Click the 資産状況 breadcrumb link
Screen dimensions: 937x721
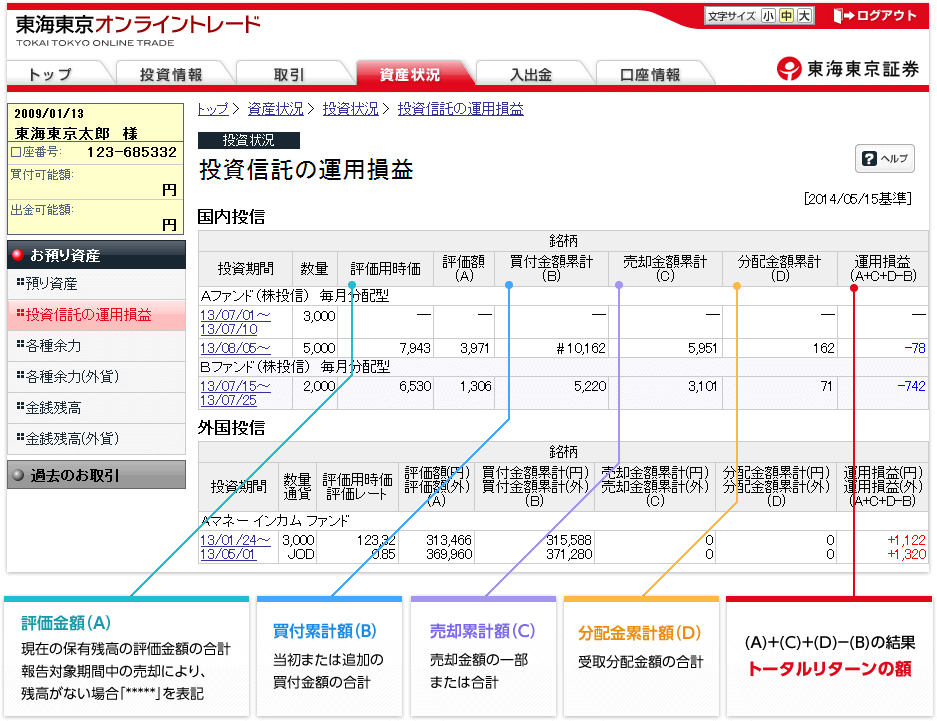click(x=275, y=109)
